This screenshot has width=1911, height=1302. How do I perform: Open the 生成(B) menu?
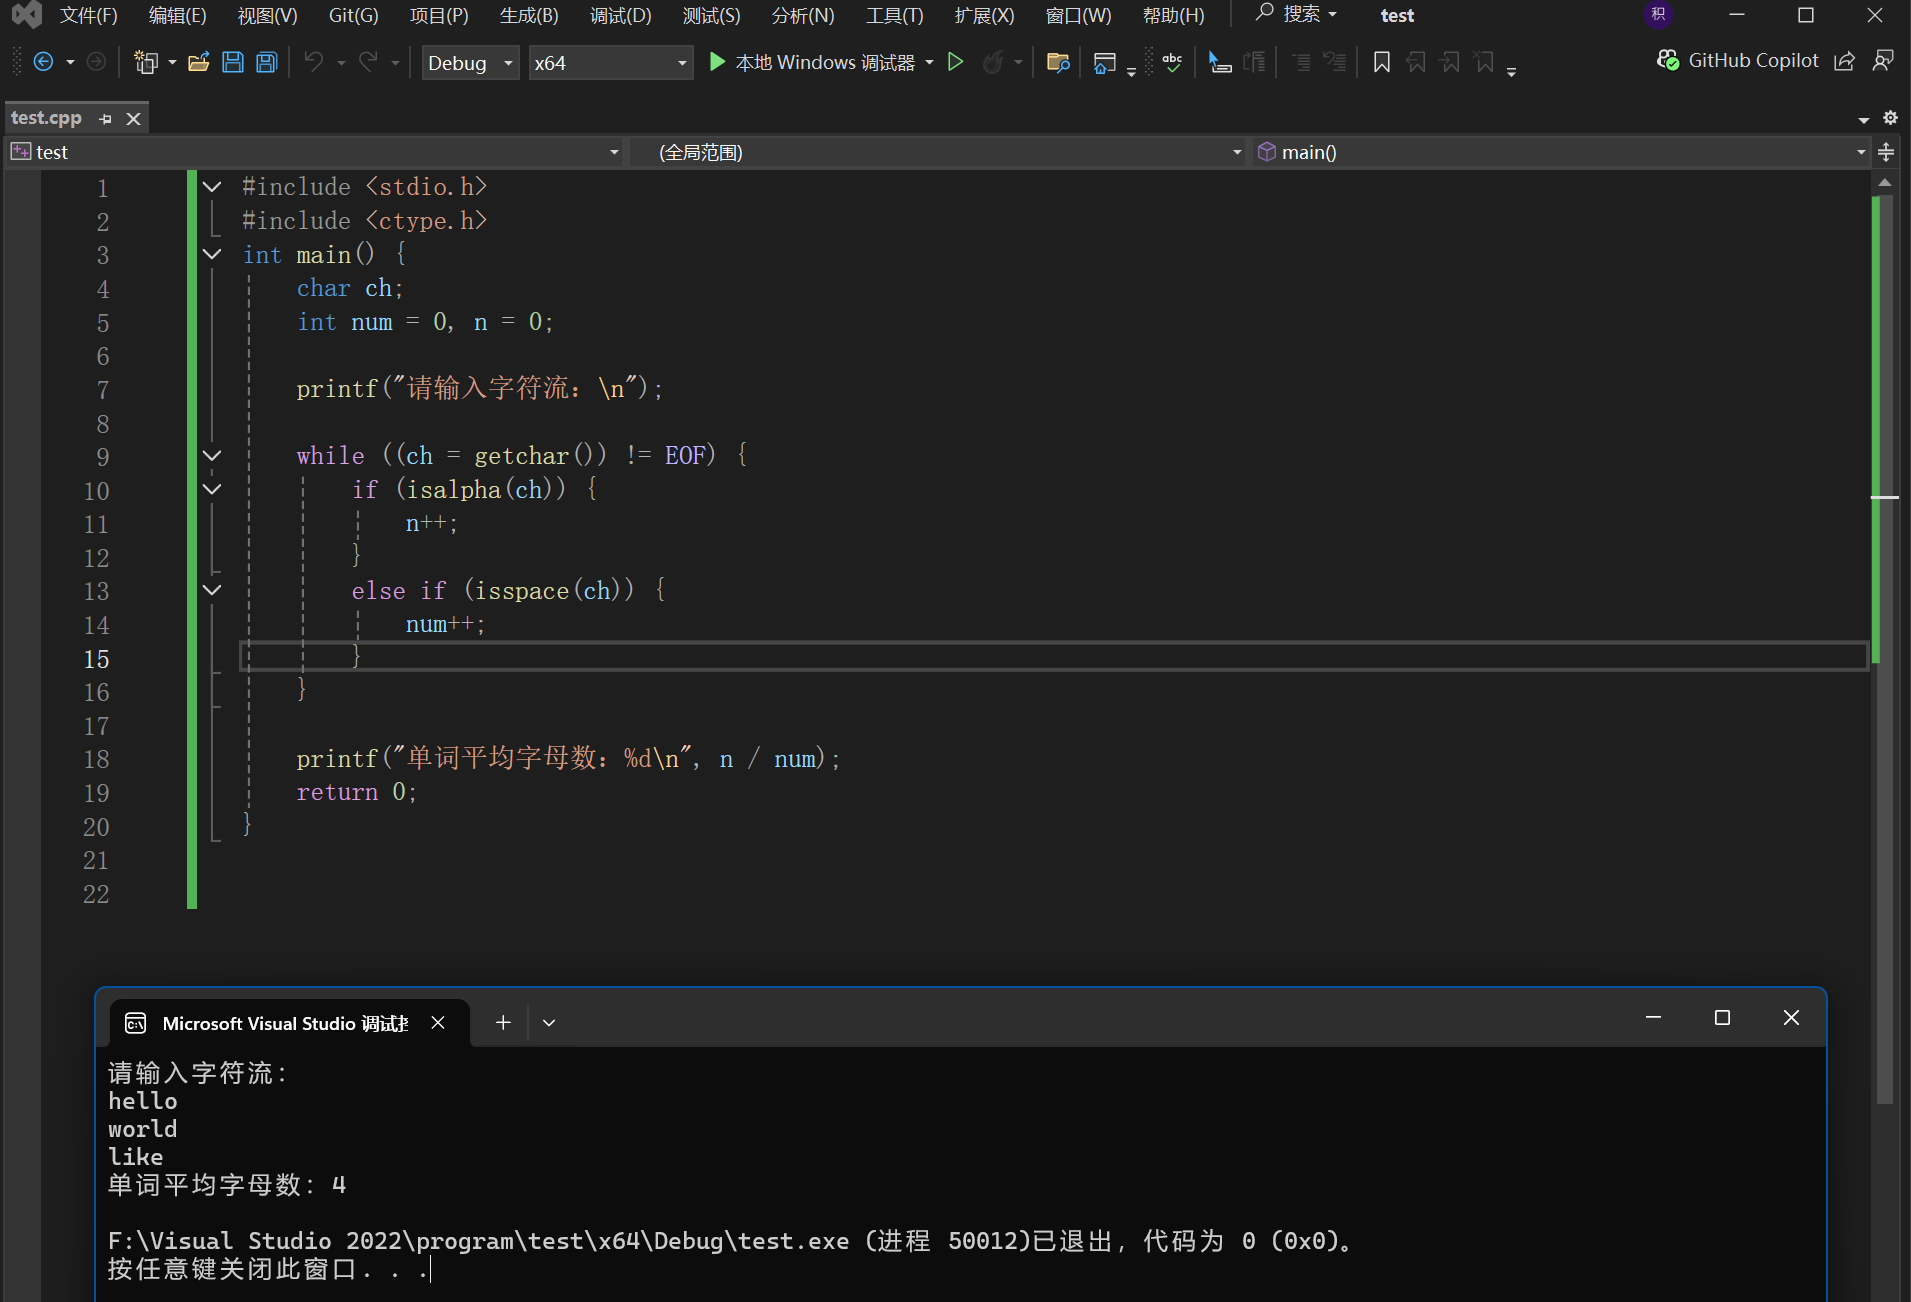[x=529, y=15]
